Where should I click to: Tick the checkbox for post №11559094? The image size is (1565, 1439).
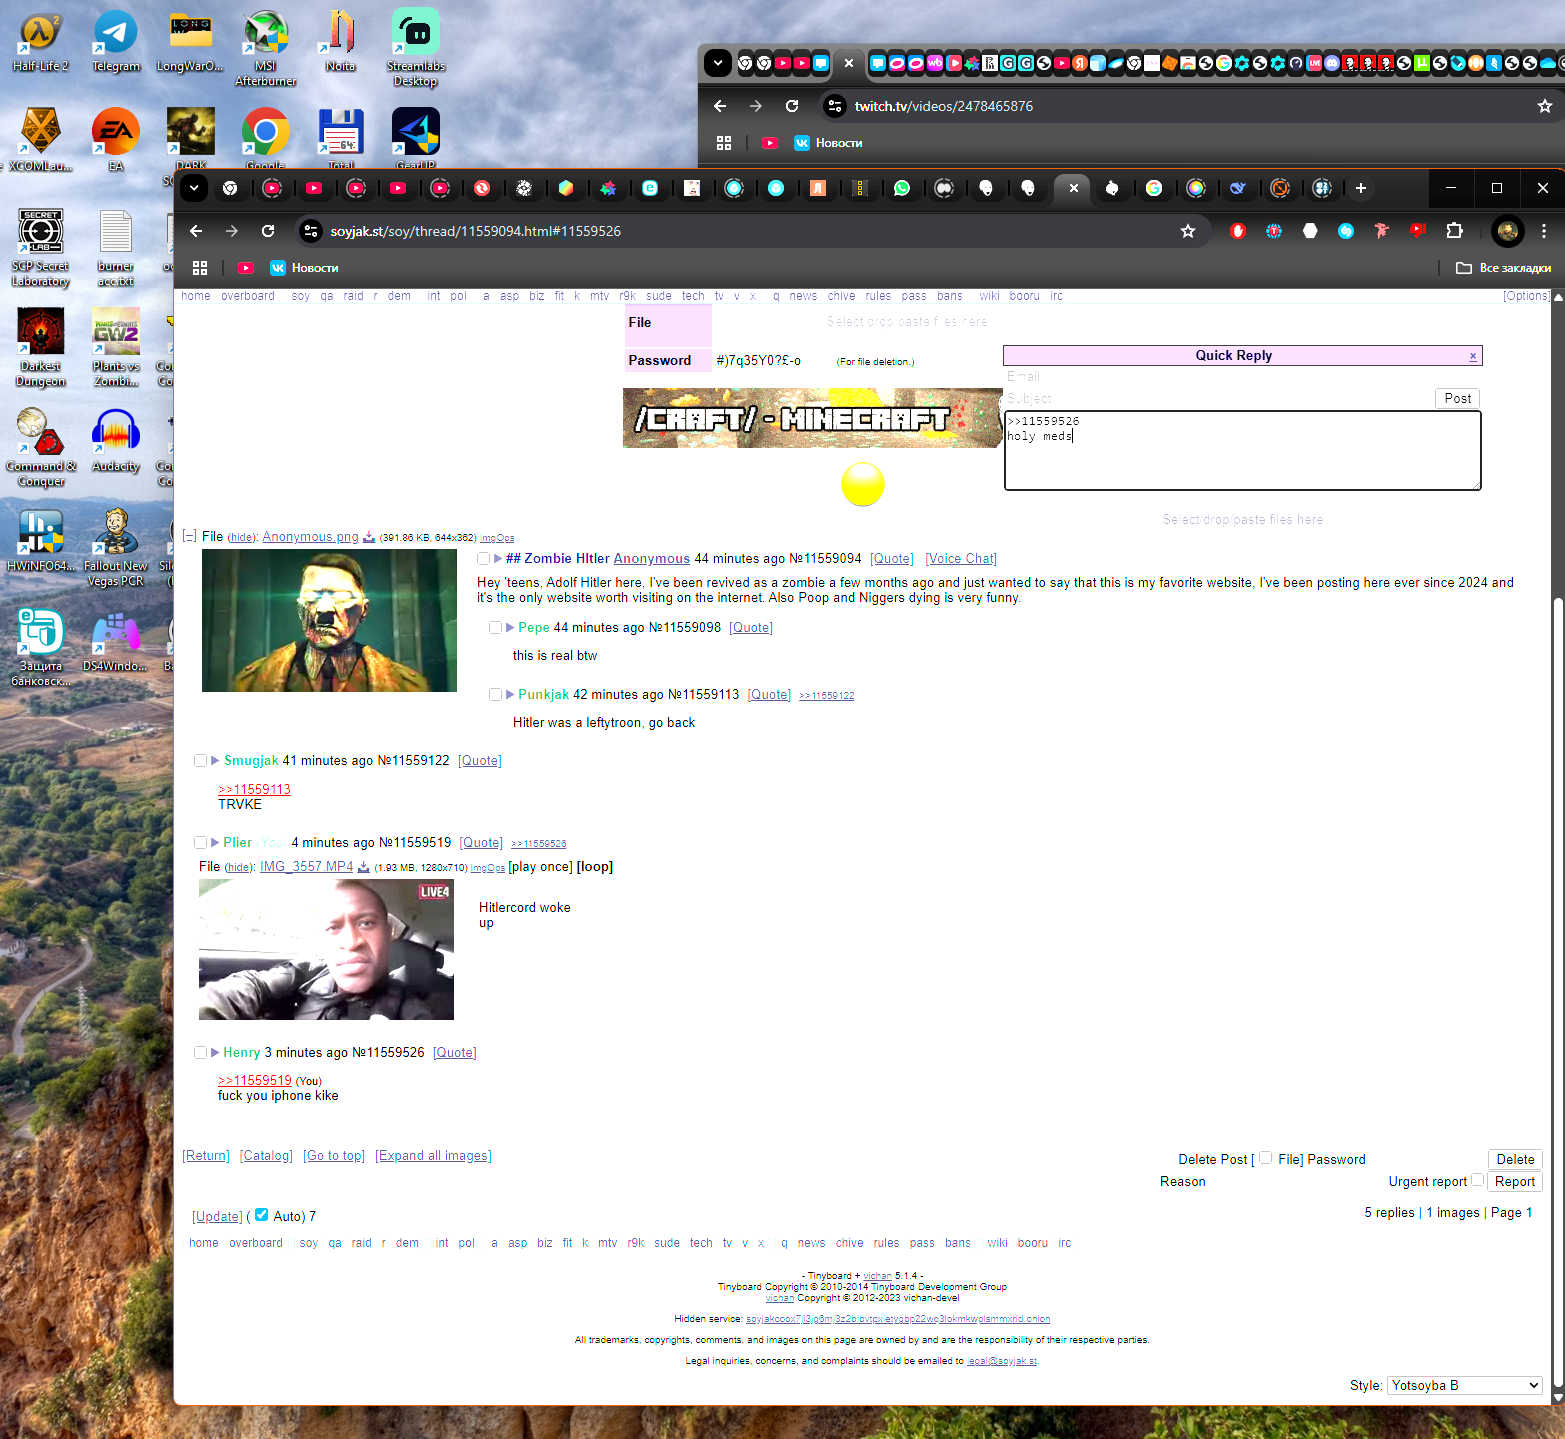484,559
